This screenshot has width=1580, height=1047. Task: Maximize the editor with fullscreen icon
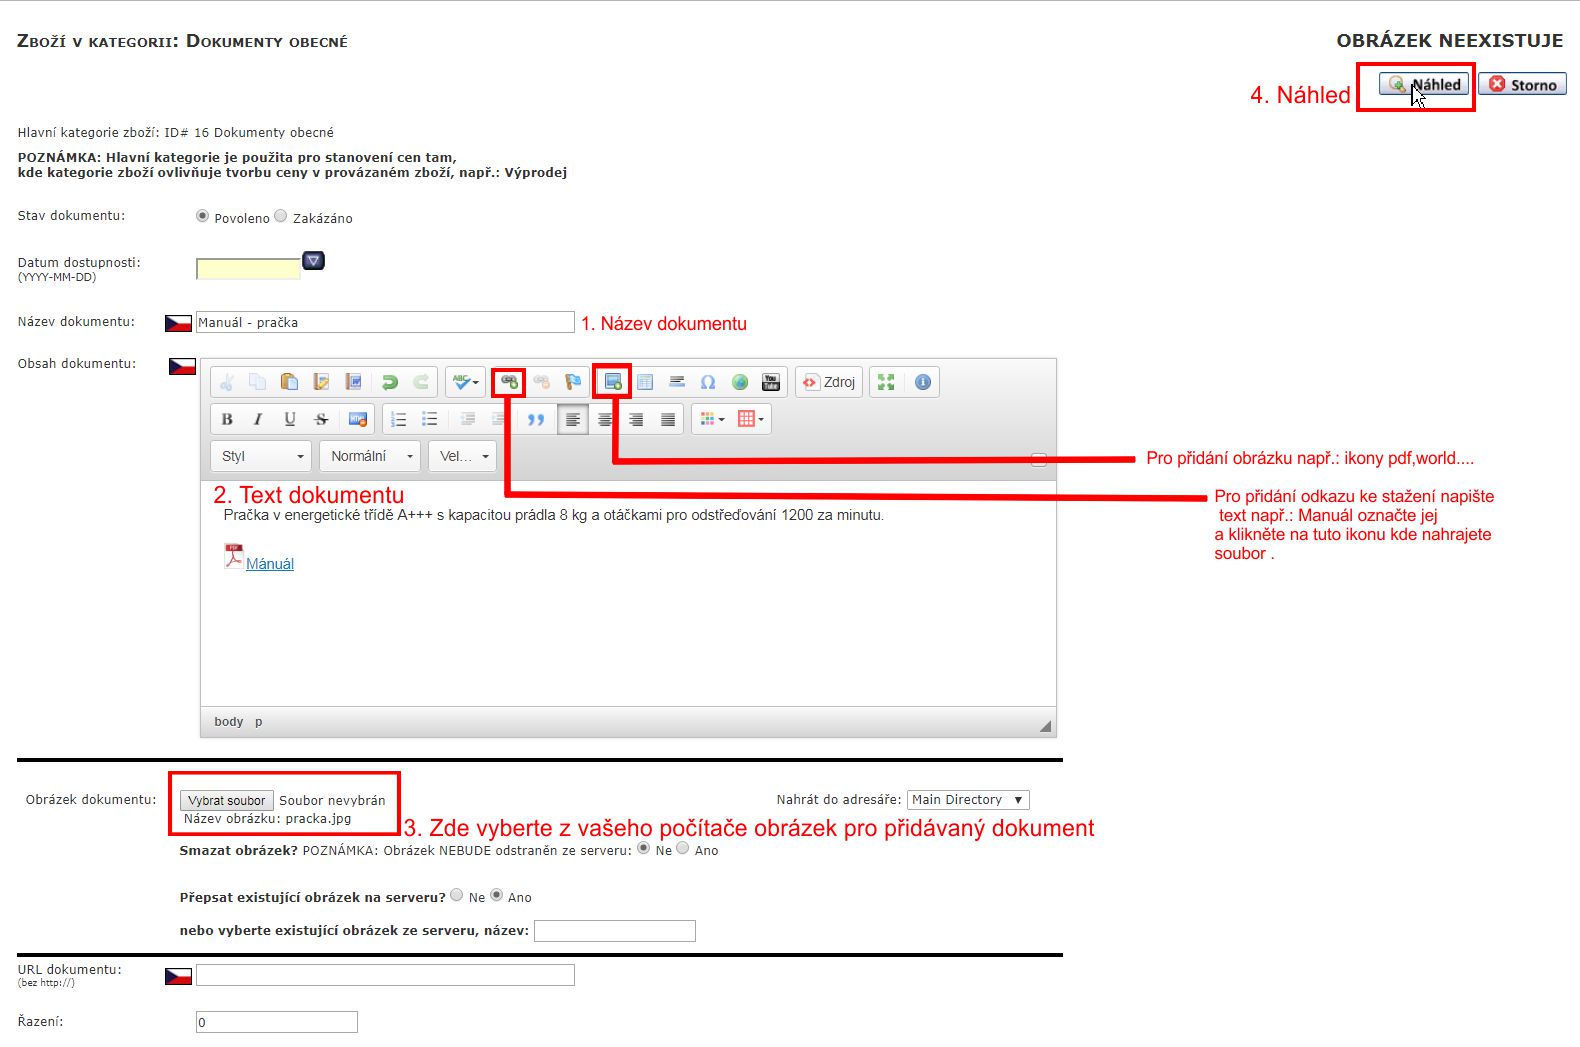886,382
